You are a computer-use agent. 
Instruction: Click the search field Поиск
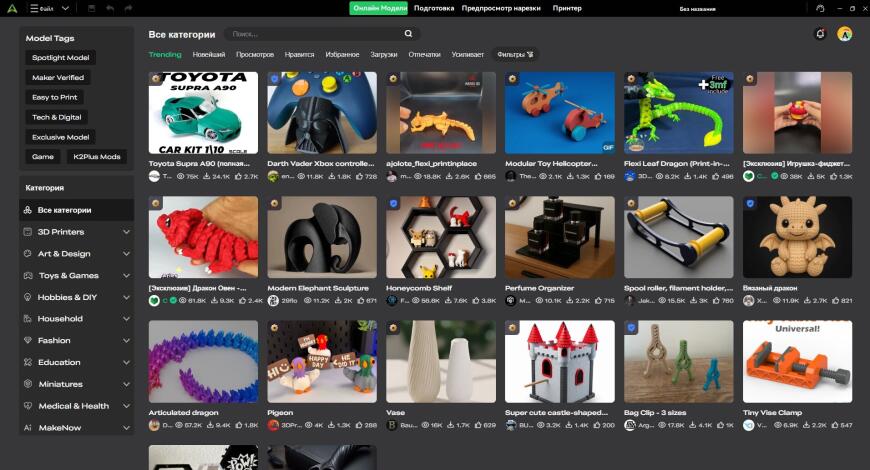[316, 34]
